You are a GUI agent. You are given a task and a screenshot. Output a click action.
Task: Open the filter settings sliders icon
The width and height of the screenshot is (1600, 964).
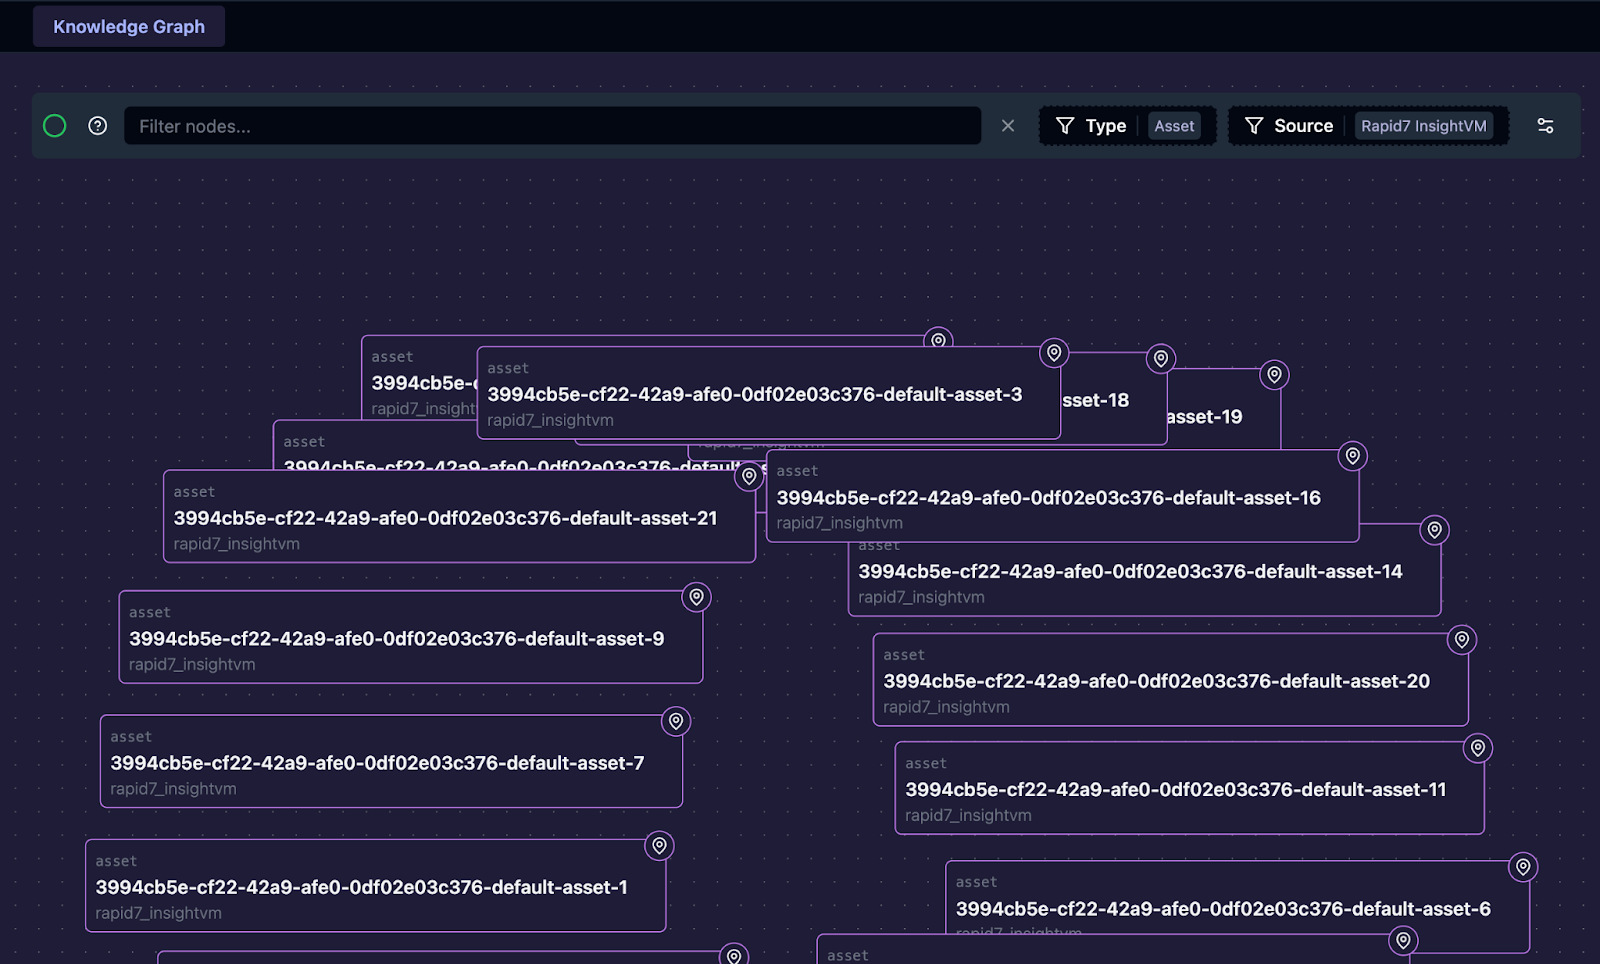pyautogui.click(x=1545, y=125)
